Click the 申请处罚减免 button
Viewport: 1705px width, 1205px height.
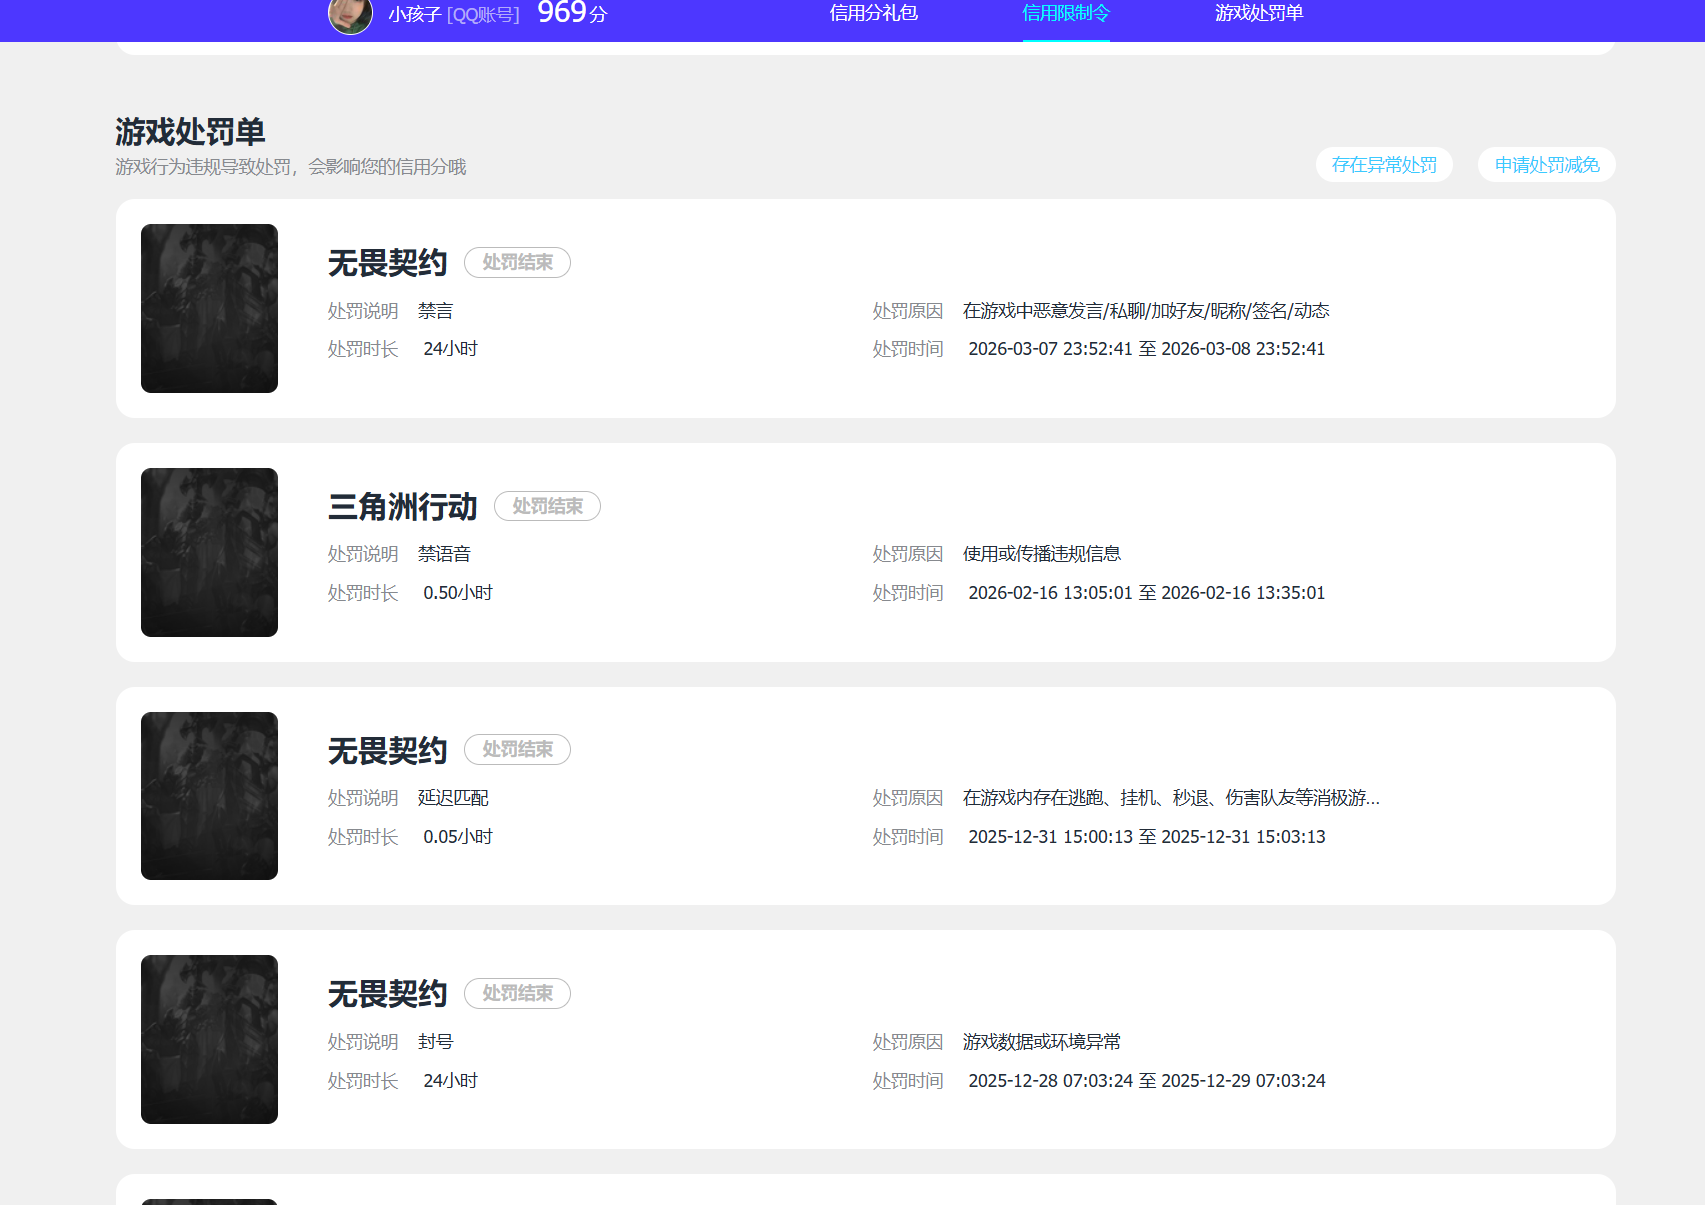pyautogui.click(x=1547, y=165)
